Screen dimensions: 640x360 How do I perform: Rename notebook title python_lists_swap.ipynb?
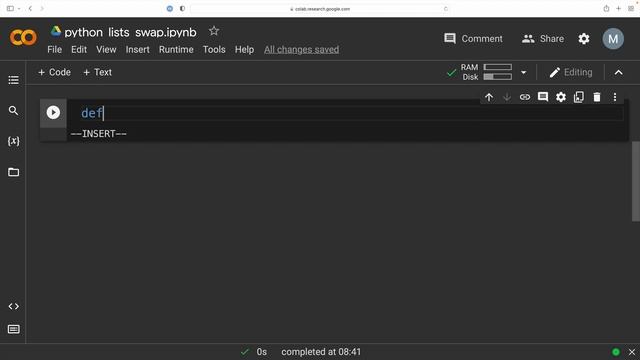click(130, 32)
